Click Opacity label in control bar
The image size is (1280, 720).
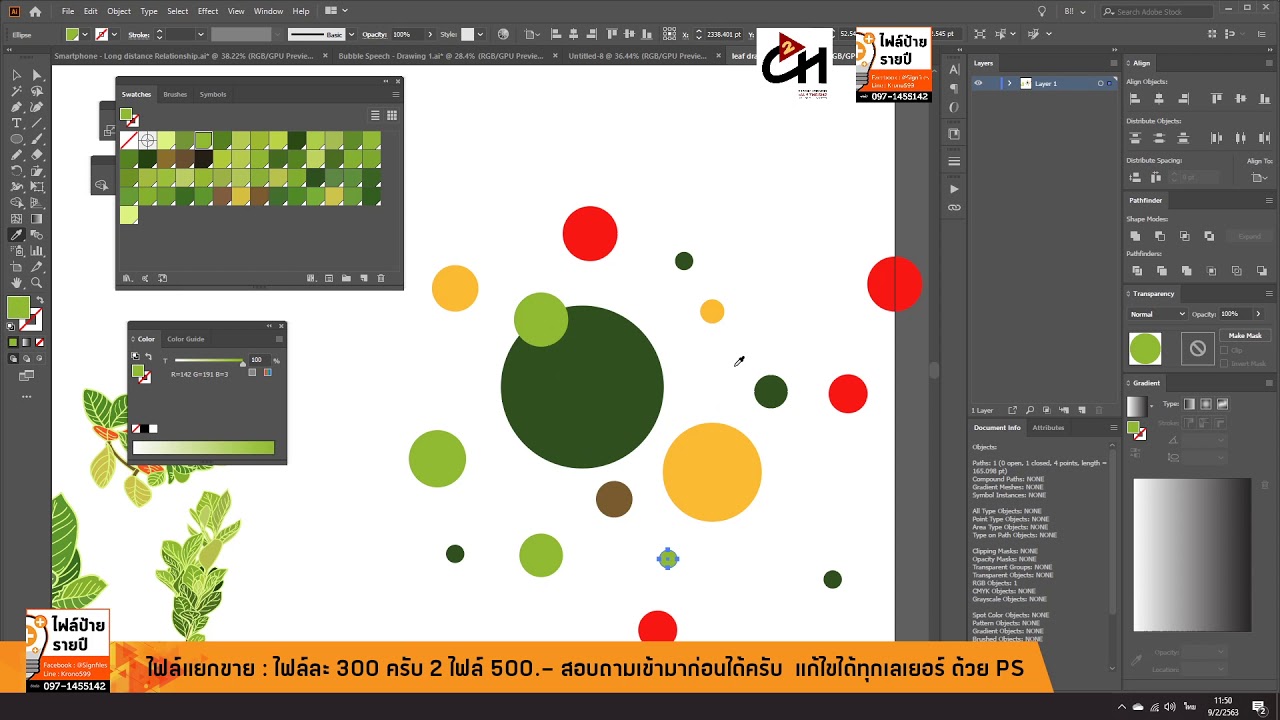[x=374, y=34]
